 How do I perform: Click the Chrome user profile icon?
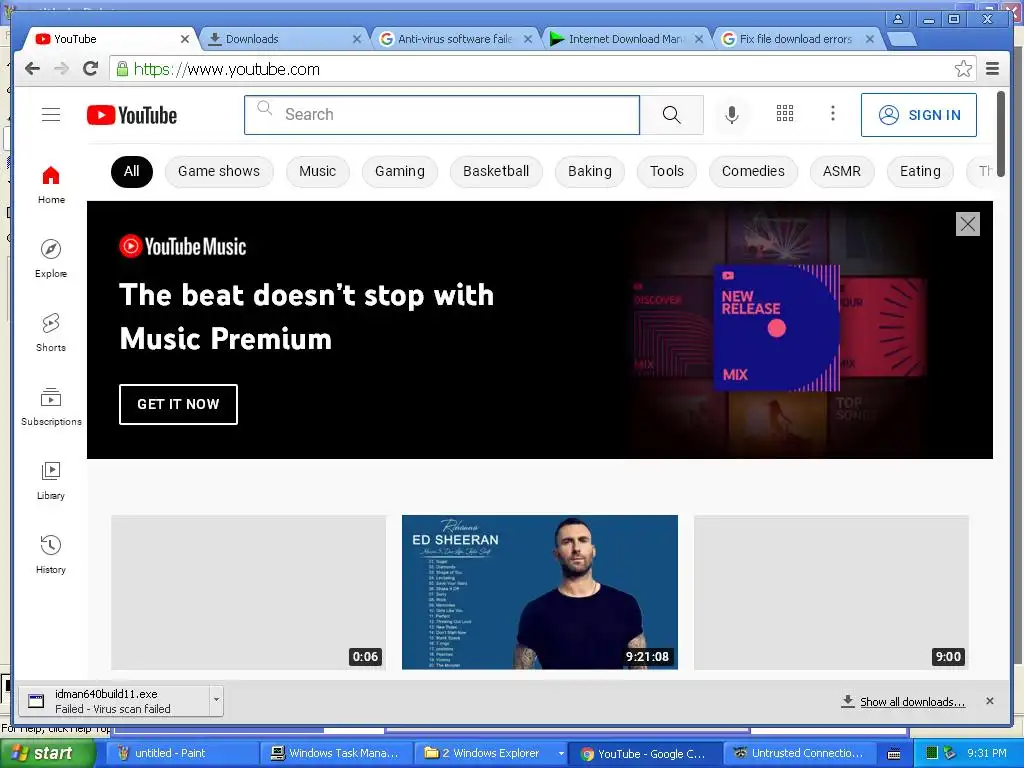click(x=898, y=20)
